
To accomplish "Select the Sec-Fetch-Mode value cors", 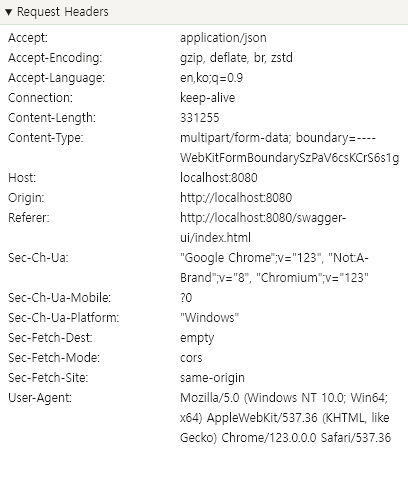I will click(191, 358).
